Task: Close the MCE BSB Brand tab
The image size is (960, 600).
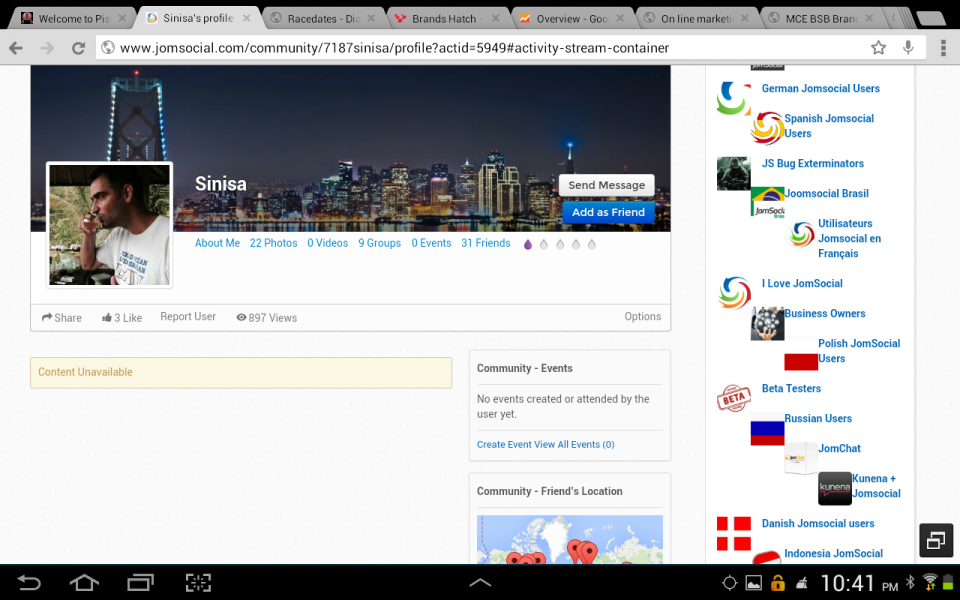Action: (869, 18)
